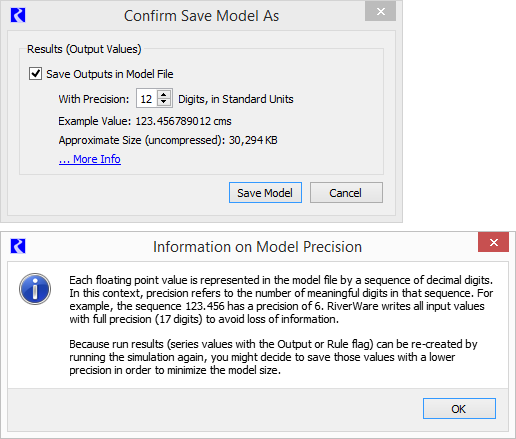The image size is (516, 439).
Task: Open the More Info link
Action: pos(90,159)
